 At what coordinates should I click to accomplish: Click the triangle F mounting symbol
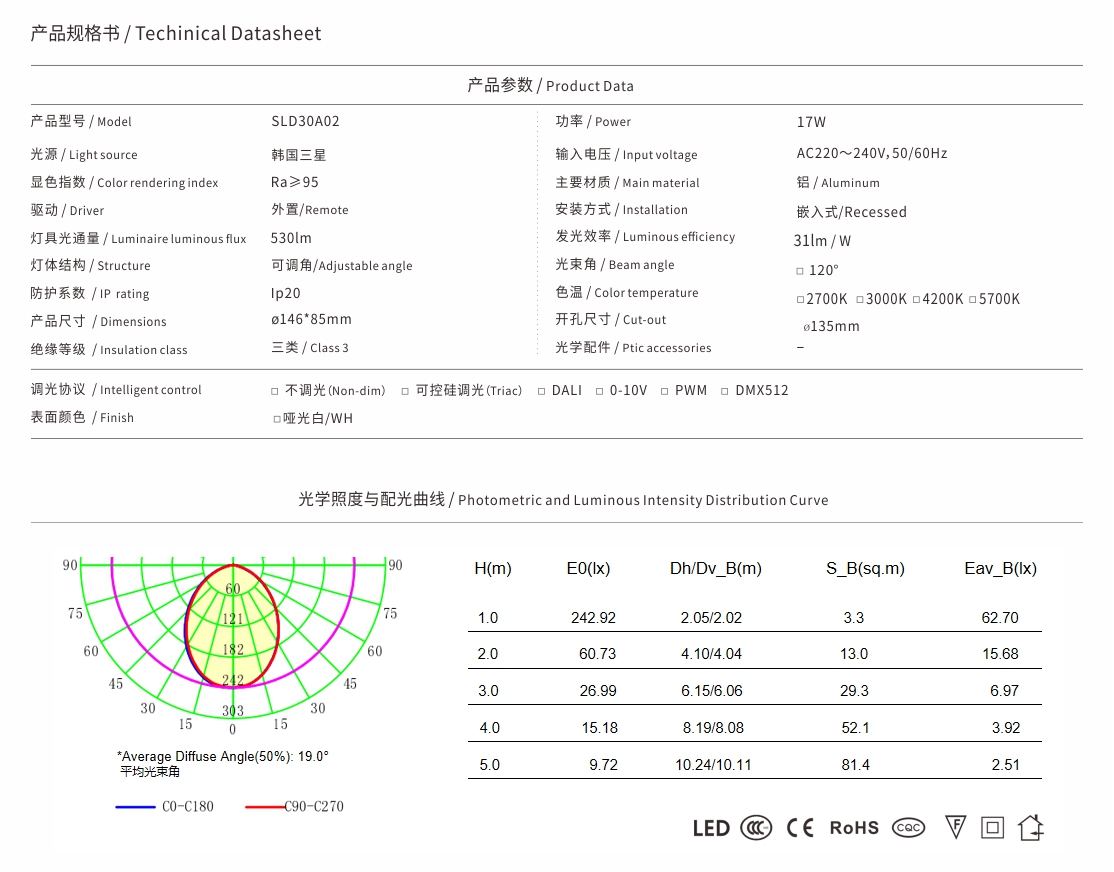(956, 827)
